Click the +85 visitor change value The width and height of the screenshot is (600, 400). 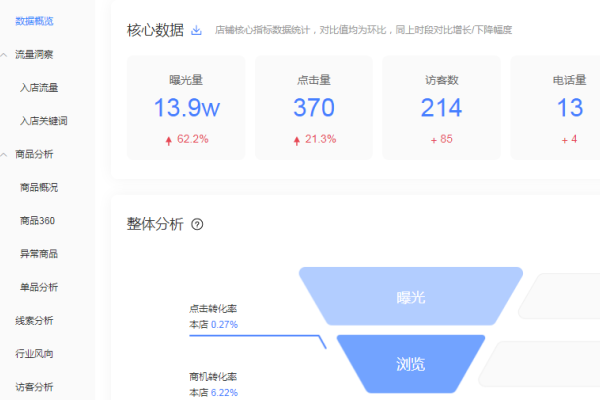point(442,139)
